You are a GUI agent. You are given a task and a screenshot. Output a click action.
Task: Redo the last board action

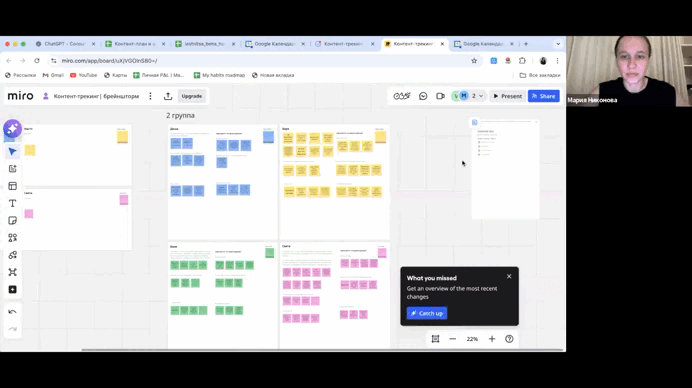pos(12,329)
